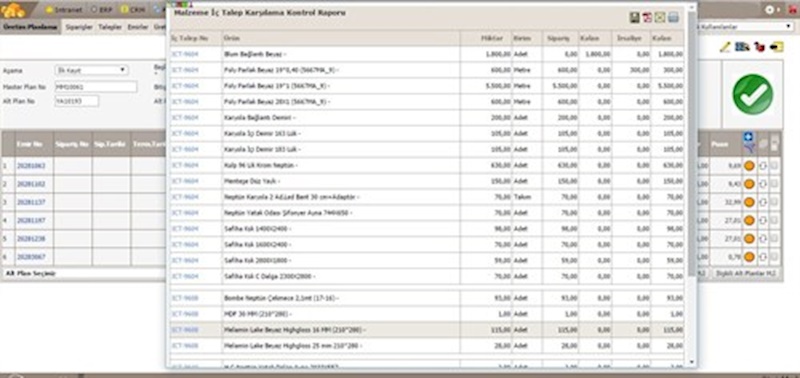This screenshot has height=378, width=800.
Task: Open the Aşama dropdown showing İlk Kayıt
Action: [91, 70]
